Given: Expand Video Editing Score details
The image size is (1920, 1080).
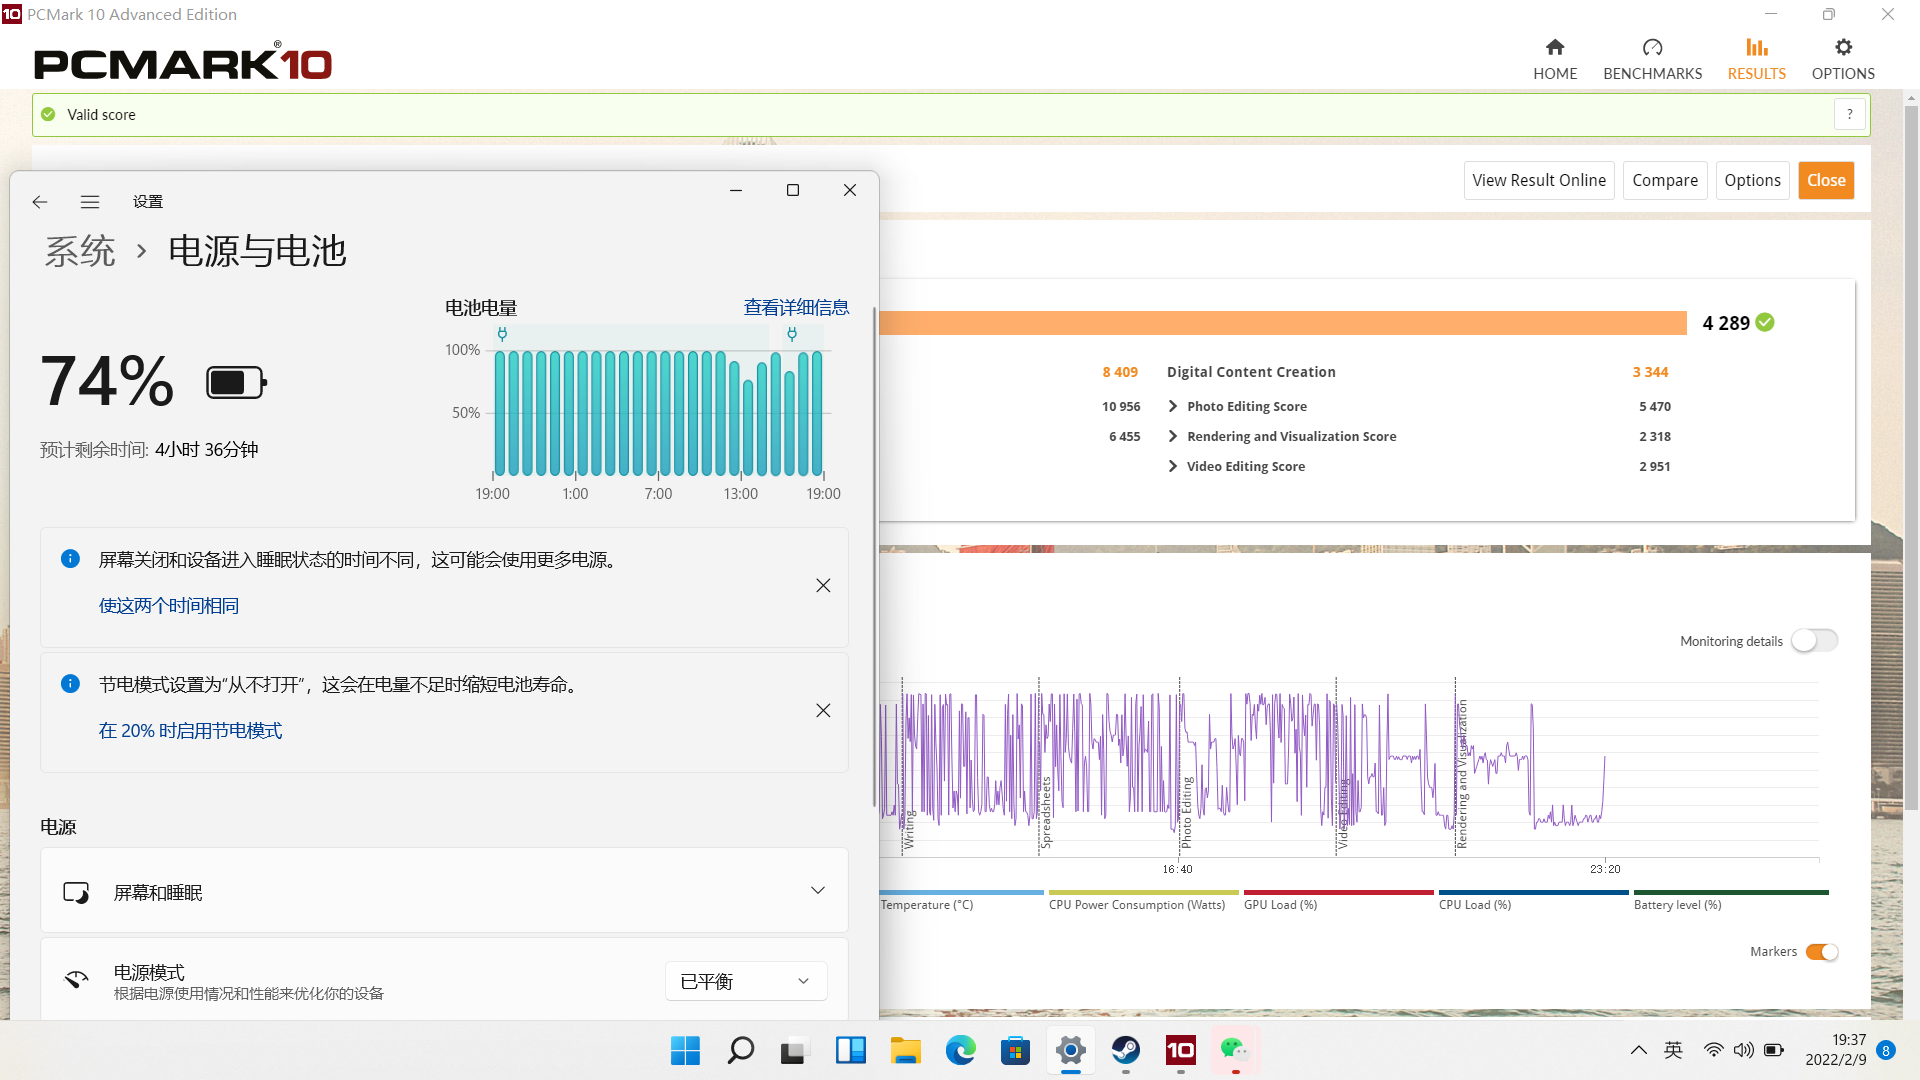Looking at the screenshot, I should tap(1173, 466).
